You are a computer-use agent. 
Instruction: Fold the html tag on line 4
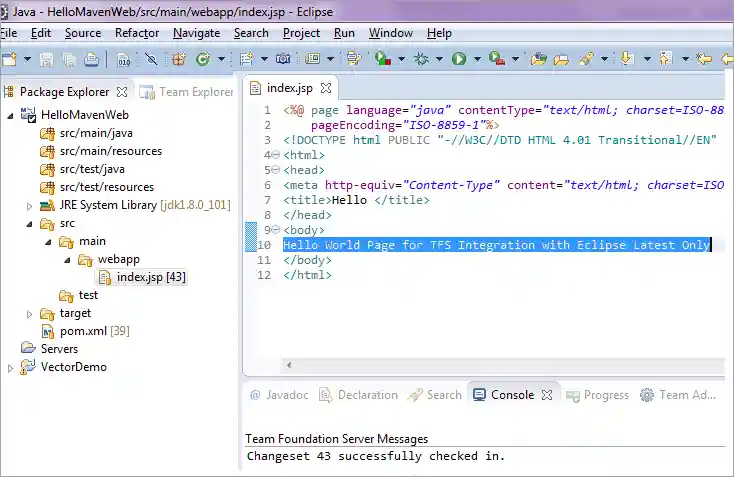click(276, 154)
